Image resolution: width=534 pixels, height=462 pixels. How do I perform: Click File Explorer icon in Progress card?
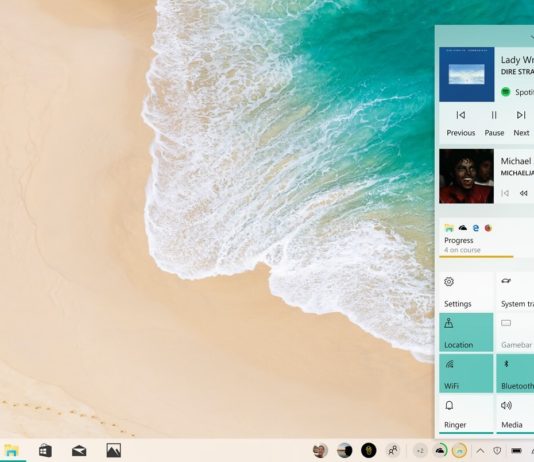(449, 228)
